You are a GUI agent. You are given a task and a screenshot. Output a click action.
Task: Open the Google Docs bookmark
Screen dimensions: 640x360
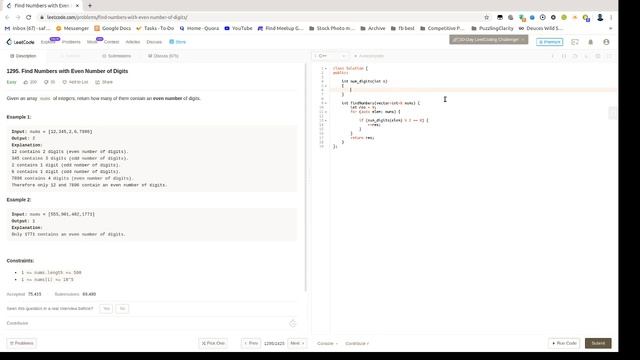pos(113,28)
